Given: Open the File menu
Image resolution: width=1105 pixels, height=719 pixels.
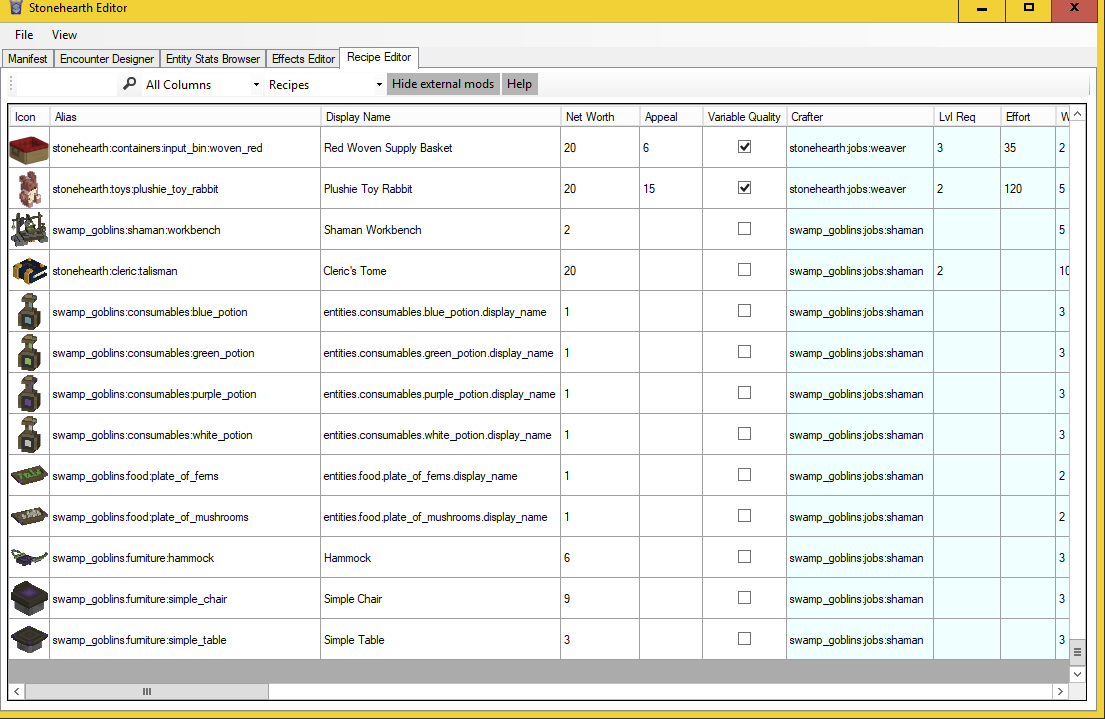Looking at the screenshot, I should pyautogui.click(x=24, y=35).
